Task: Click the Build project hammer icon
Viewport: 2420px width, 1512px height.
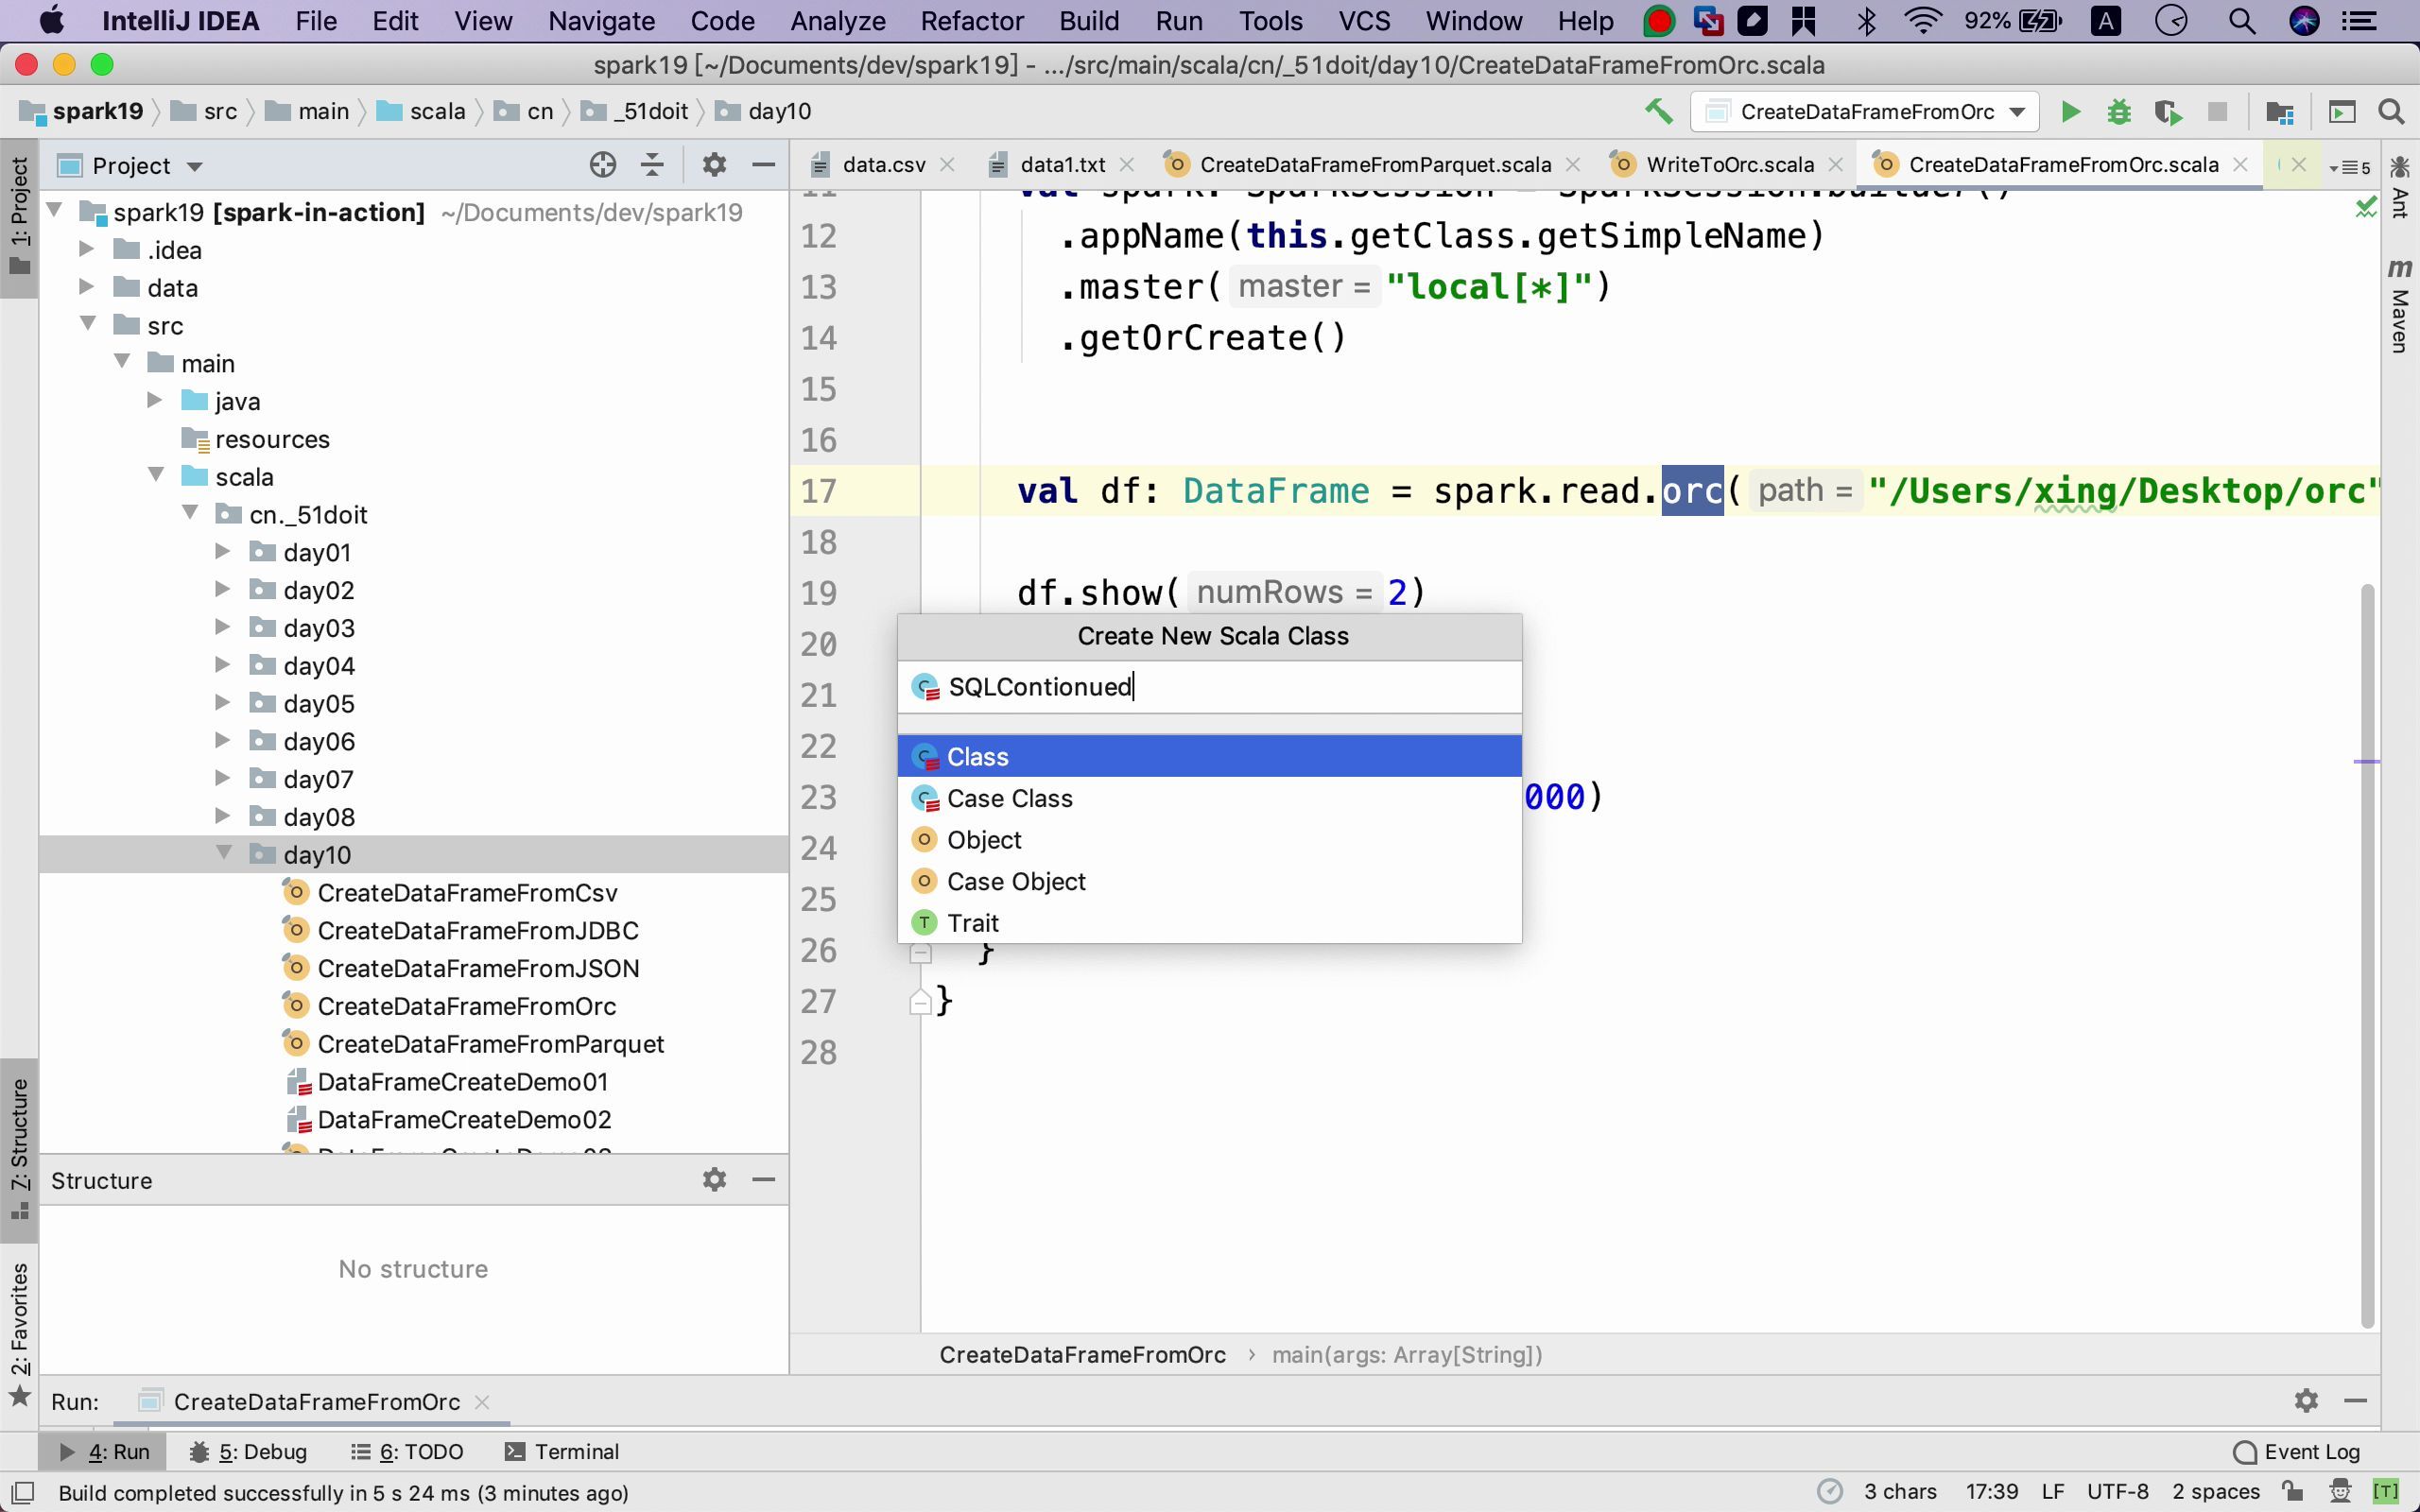Action: pos(1658,112)
